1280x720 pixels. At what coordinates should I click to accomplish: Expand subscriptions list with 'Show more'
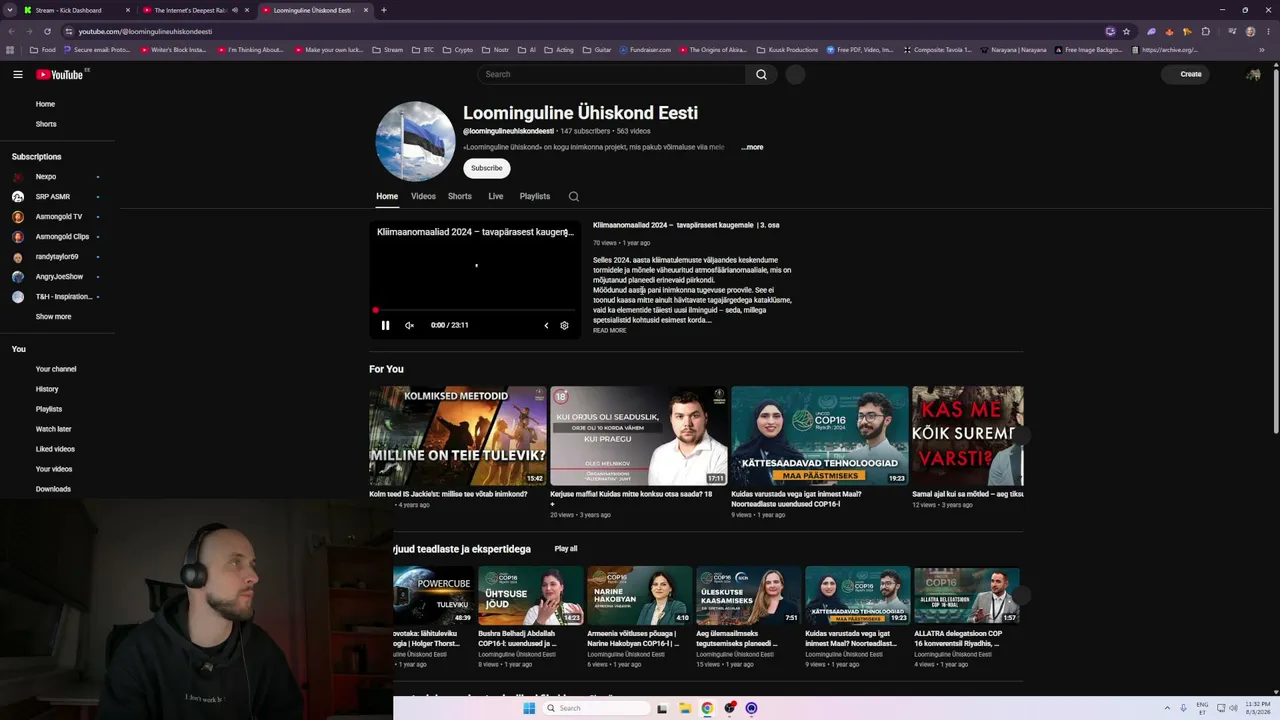coord(54,317)
